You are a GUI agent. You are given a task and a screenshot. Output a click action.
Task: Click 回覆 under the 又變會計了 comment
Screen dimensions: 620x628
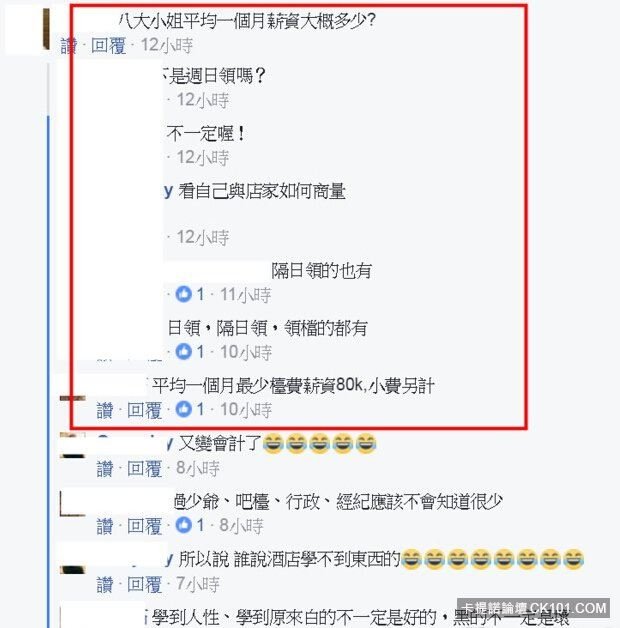click(x=144, y=468)
